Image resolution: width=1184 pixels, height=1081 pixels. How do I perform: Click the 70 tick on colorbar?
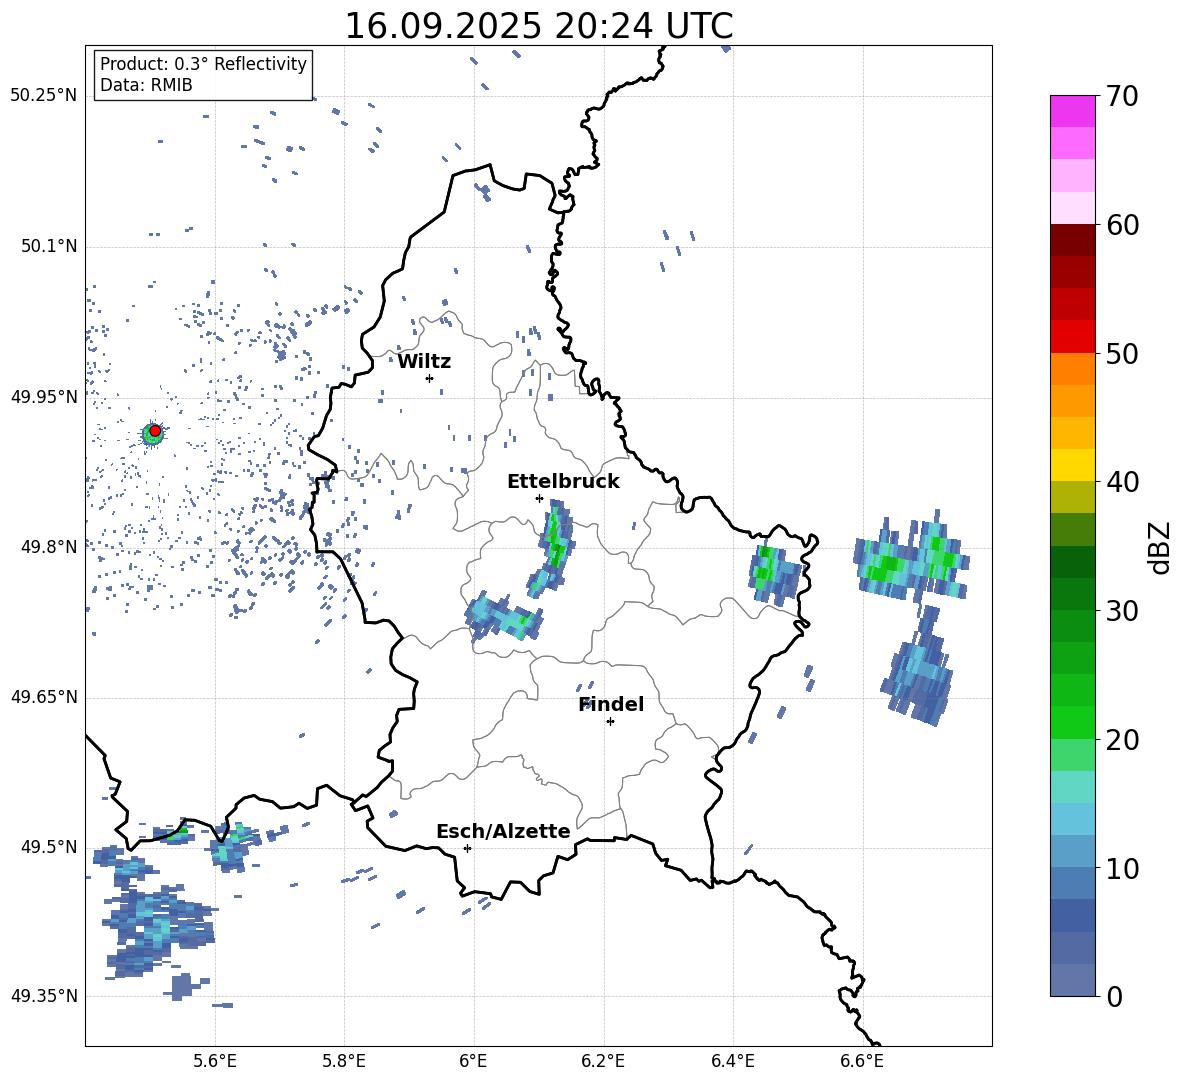point(1122,96)
